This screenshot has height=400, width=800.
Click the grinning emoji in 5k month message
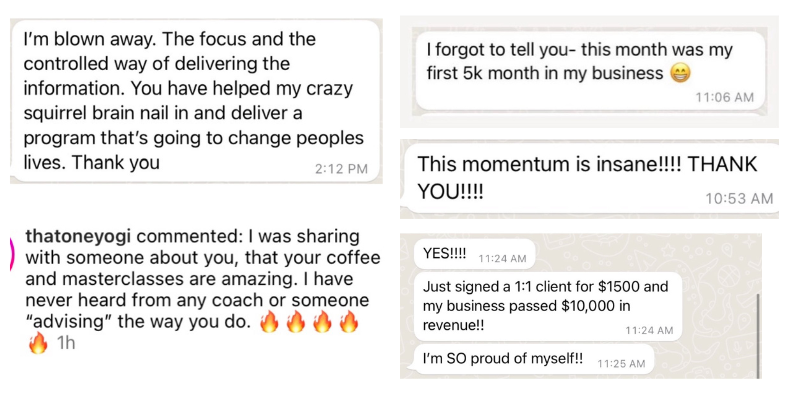(680, 73)
